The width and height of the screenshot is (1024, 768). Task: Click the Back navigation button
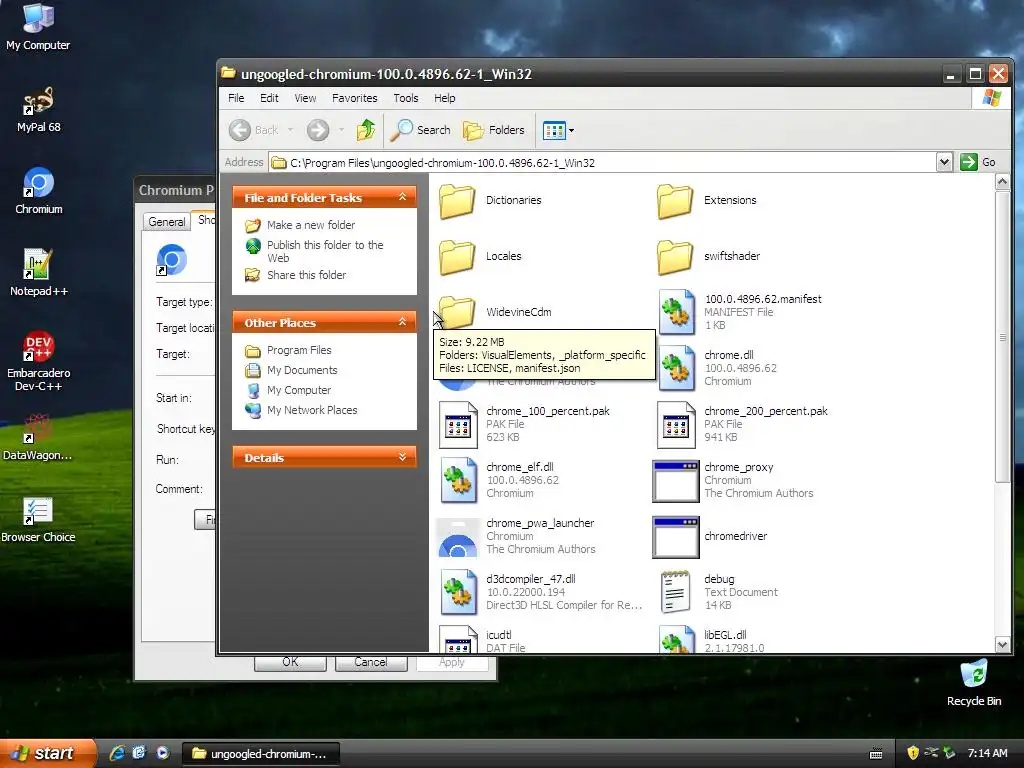(x=254, y=130)
